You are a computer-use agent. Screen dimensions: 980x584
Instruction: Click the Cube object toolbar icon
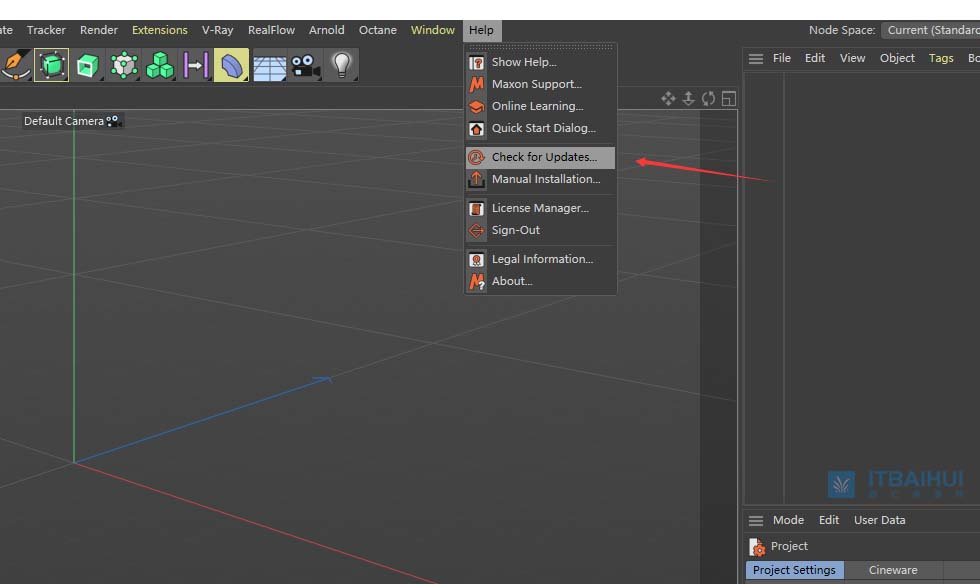point(51,65)
